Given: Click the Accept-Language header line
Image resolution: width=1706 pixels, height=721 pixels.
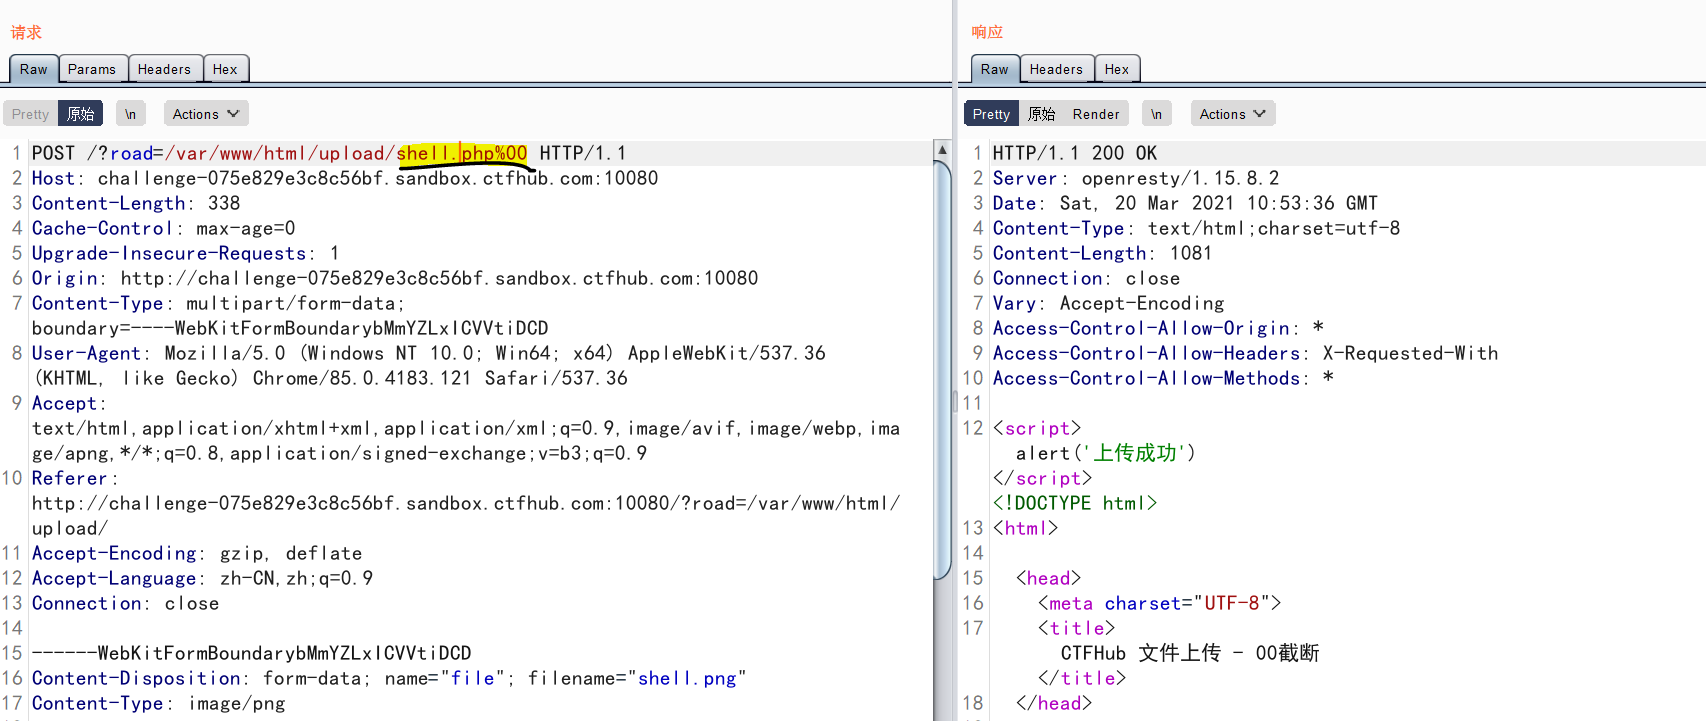Looking at the screenshot, I should tap(202, 578).
